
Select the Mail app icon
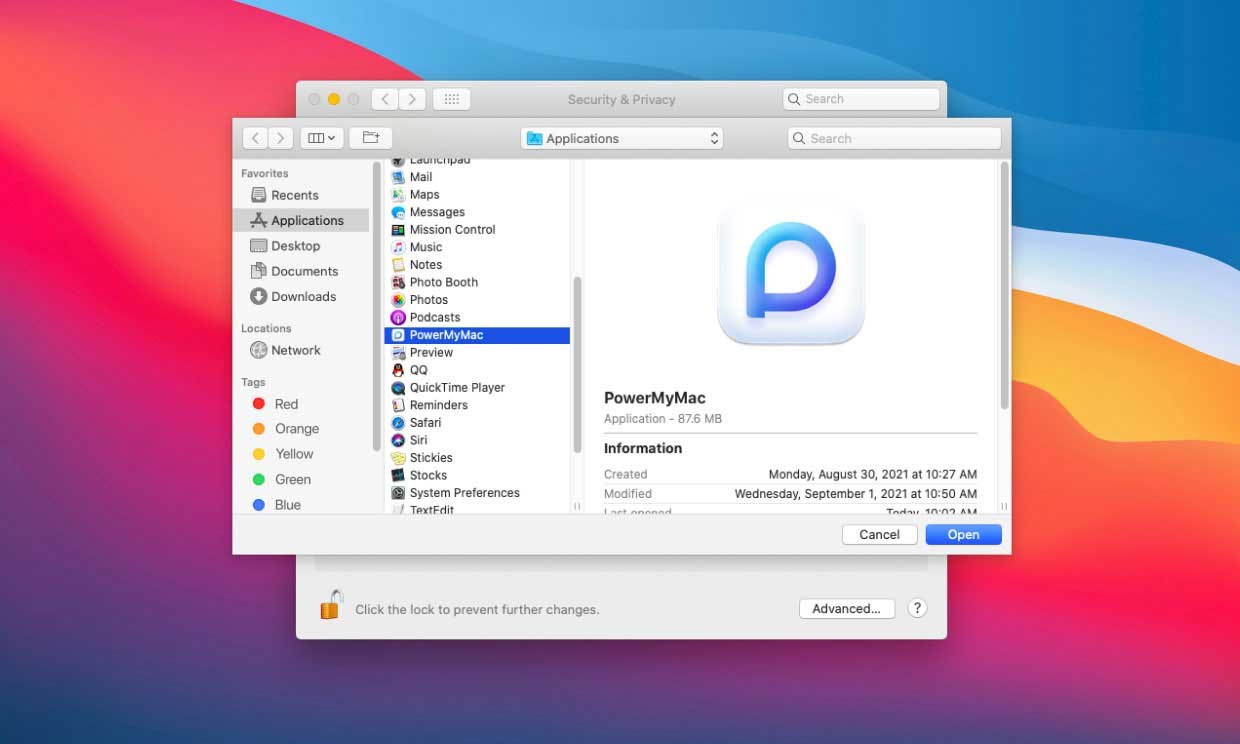tap(398, 177)
